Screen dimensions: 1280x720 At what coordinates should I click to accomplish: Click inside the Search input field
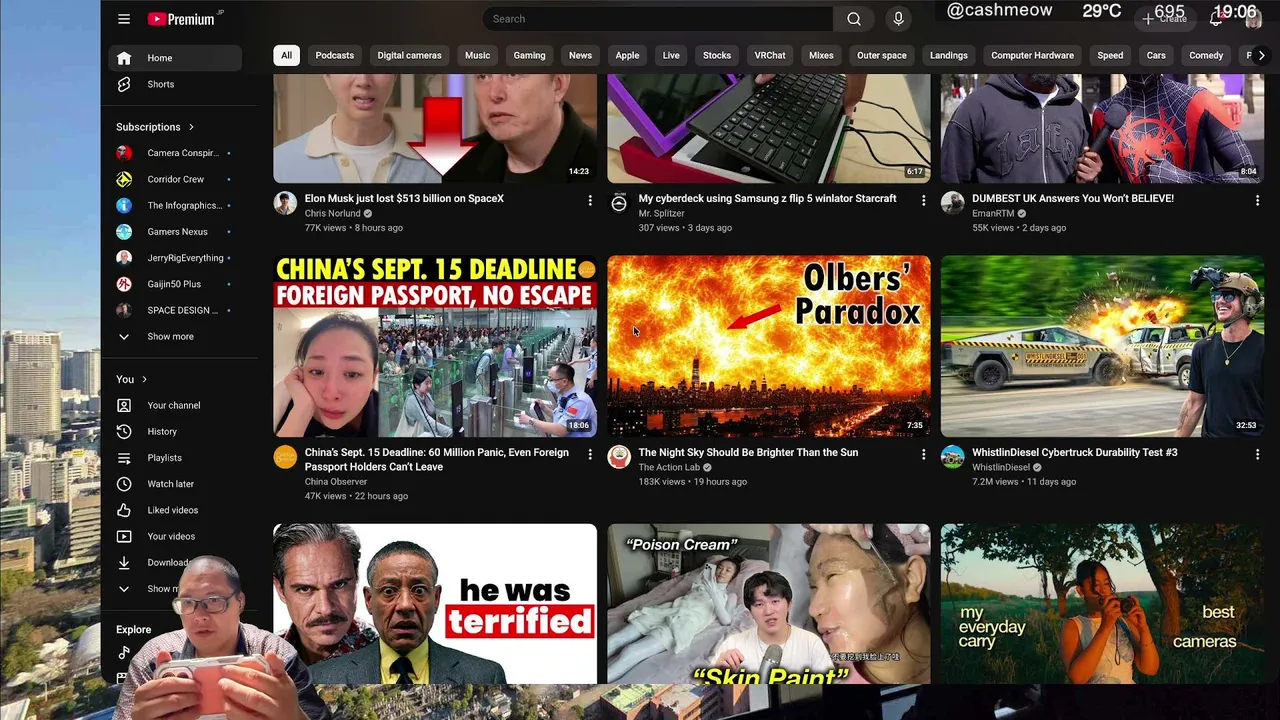[x=658, y=19]
